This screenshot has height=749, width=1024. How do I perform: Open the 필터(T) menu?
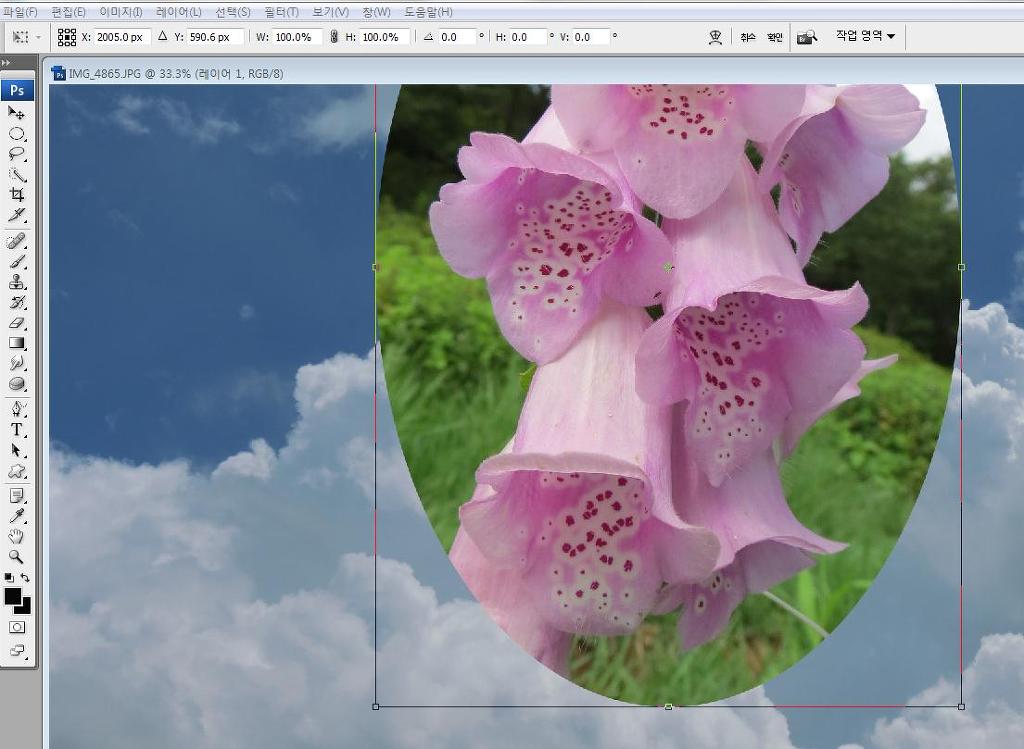(281, 12)
